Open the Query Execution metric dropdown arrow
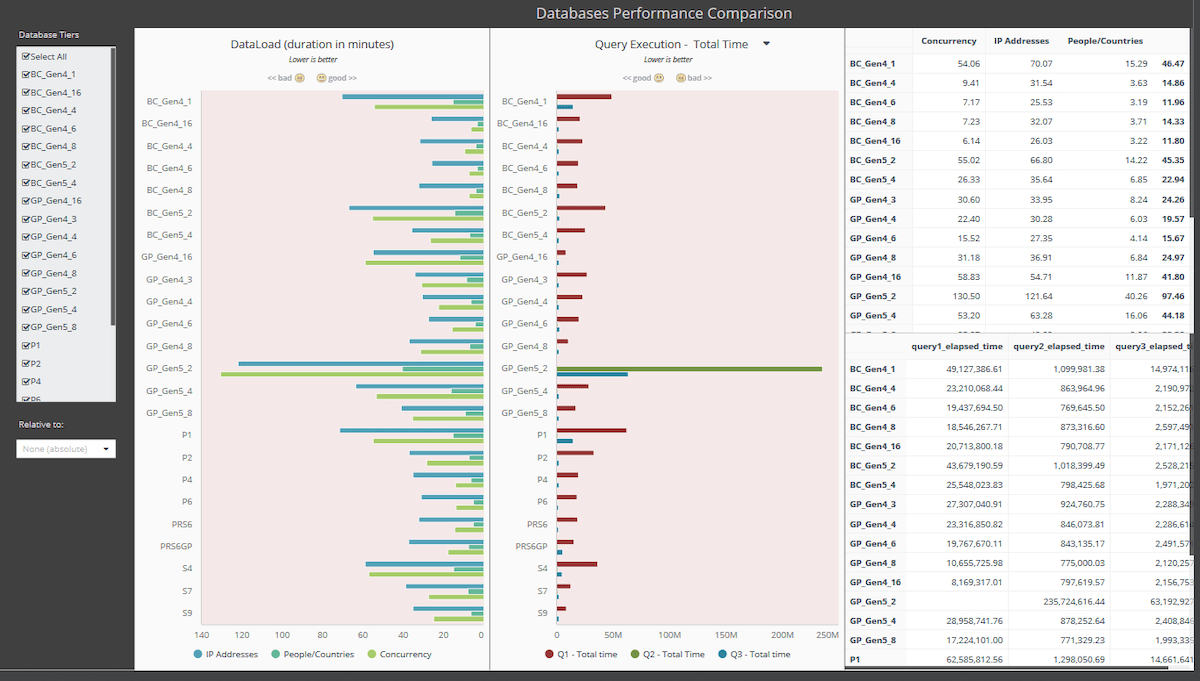The image size is (1200, 681). click(766, 44)
